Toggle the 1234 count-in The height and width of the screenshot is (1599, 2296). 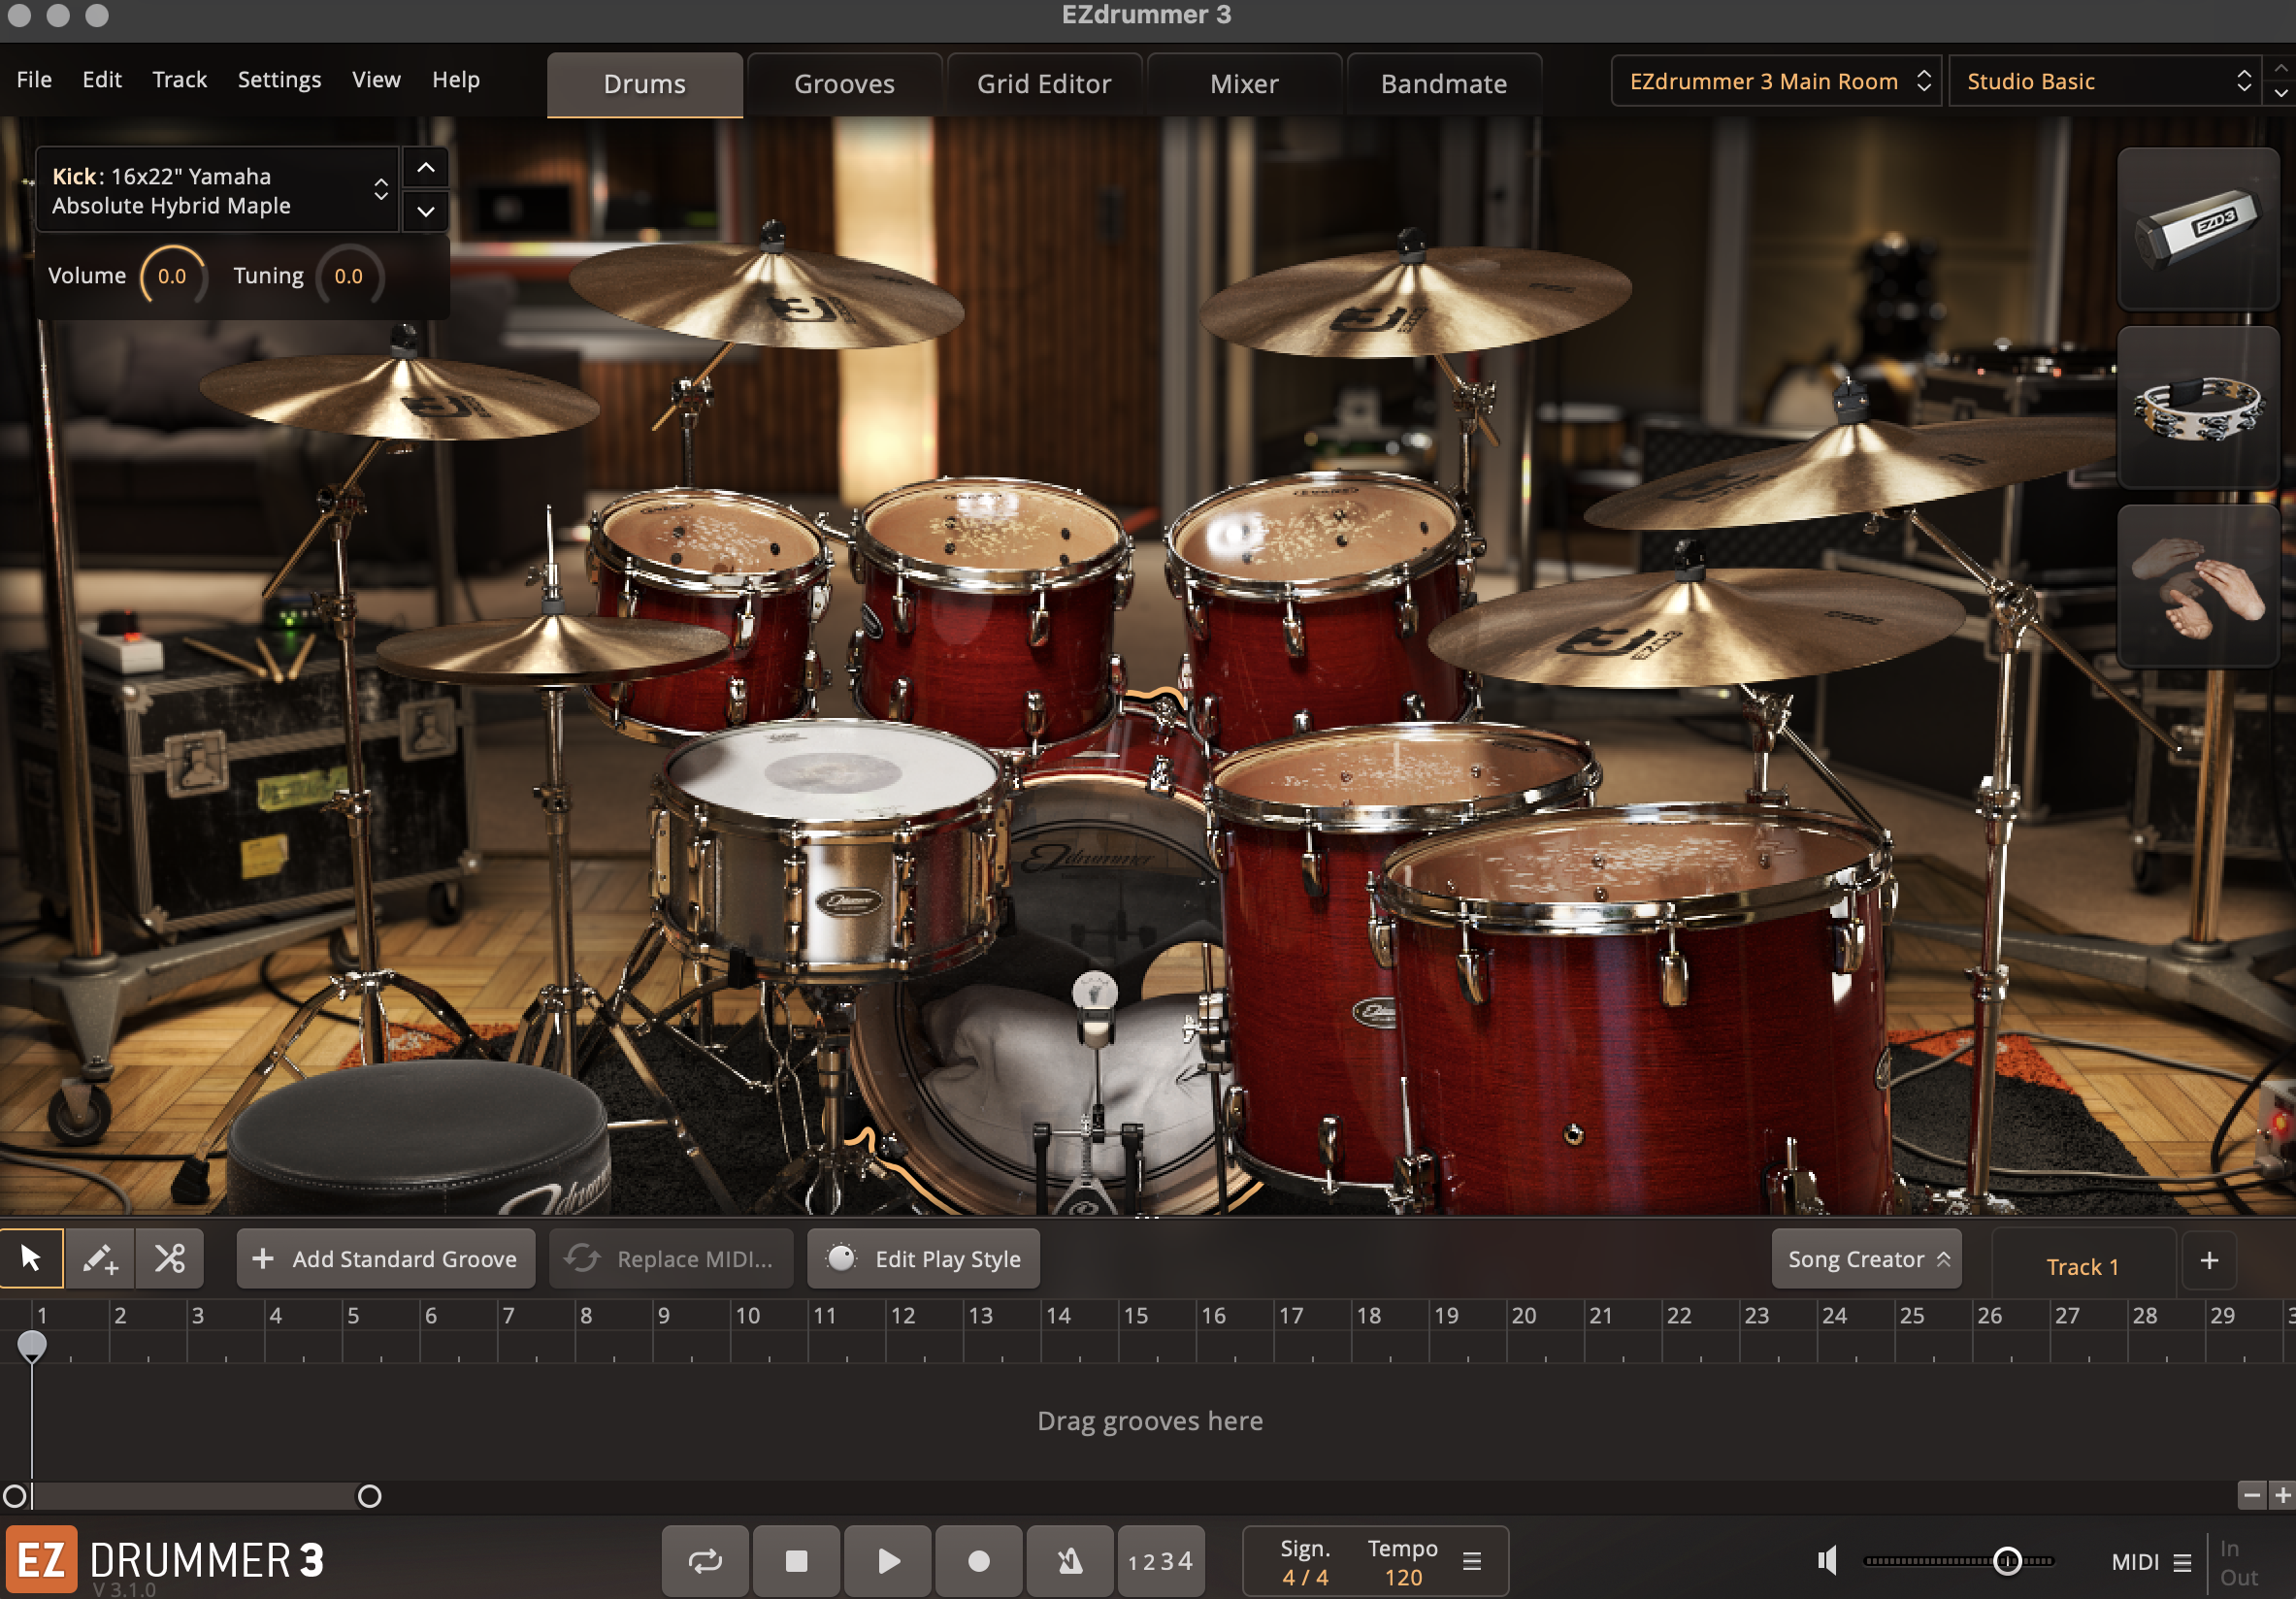click(x=1160, y=1561)
